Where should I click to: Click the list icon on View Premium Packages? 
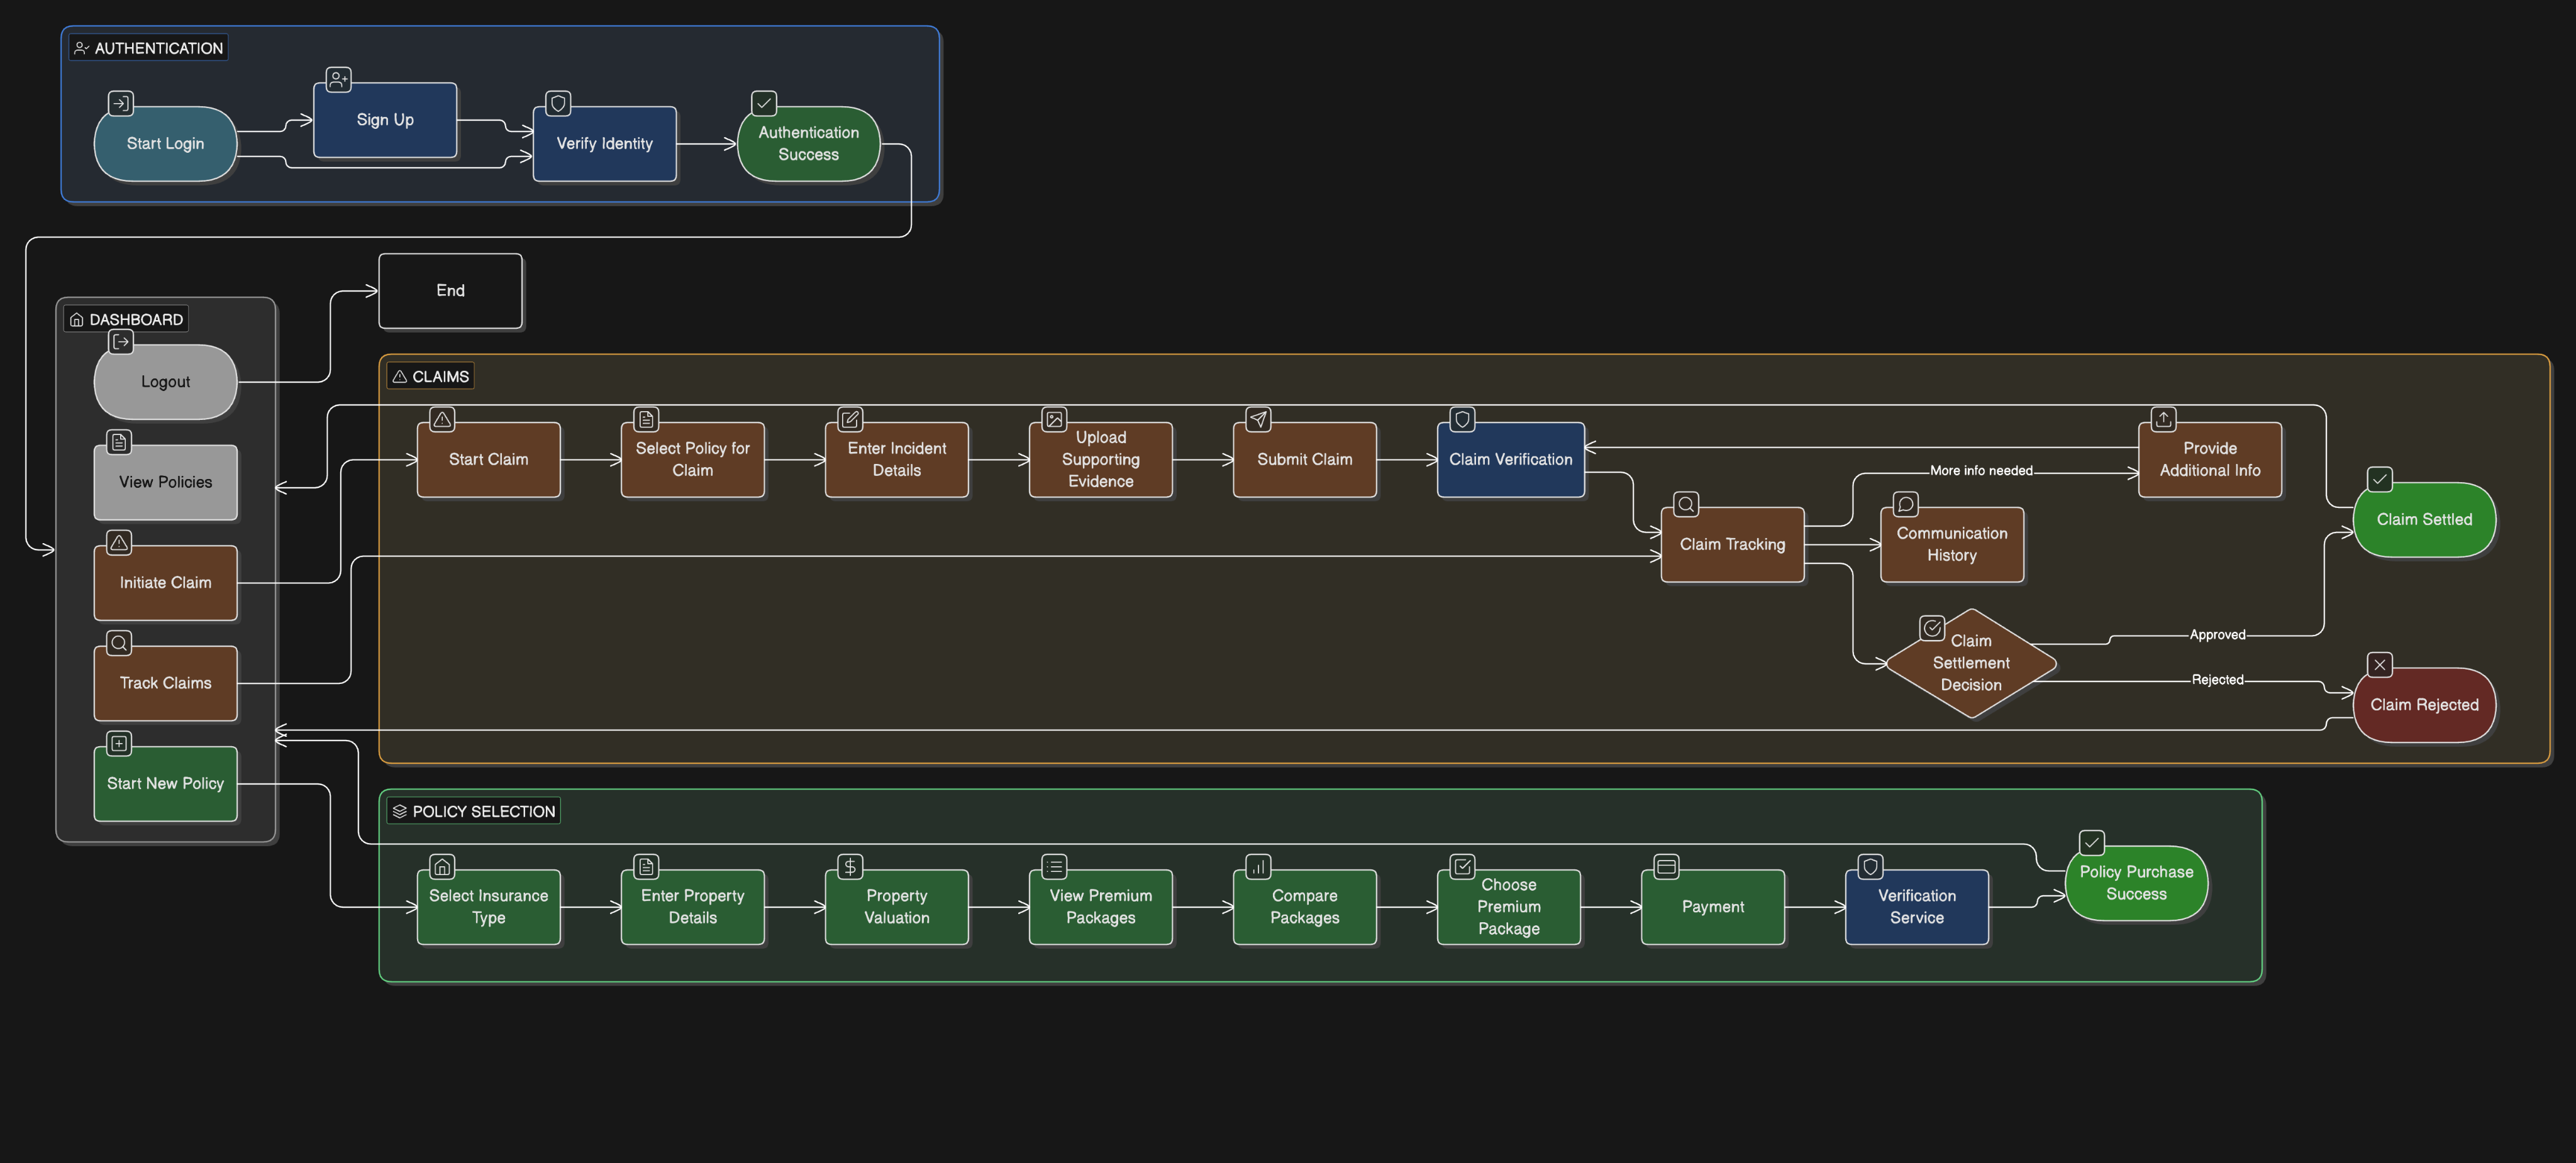point(1055,866)
